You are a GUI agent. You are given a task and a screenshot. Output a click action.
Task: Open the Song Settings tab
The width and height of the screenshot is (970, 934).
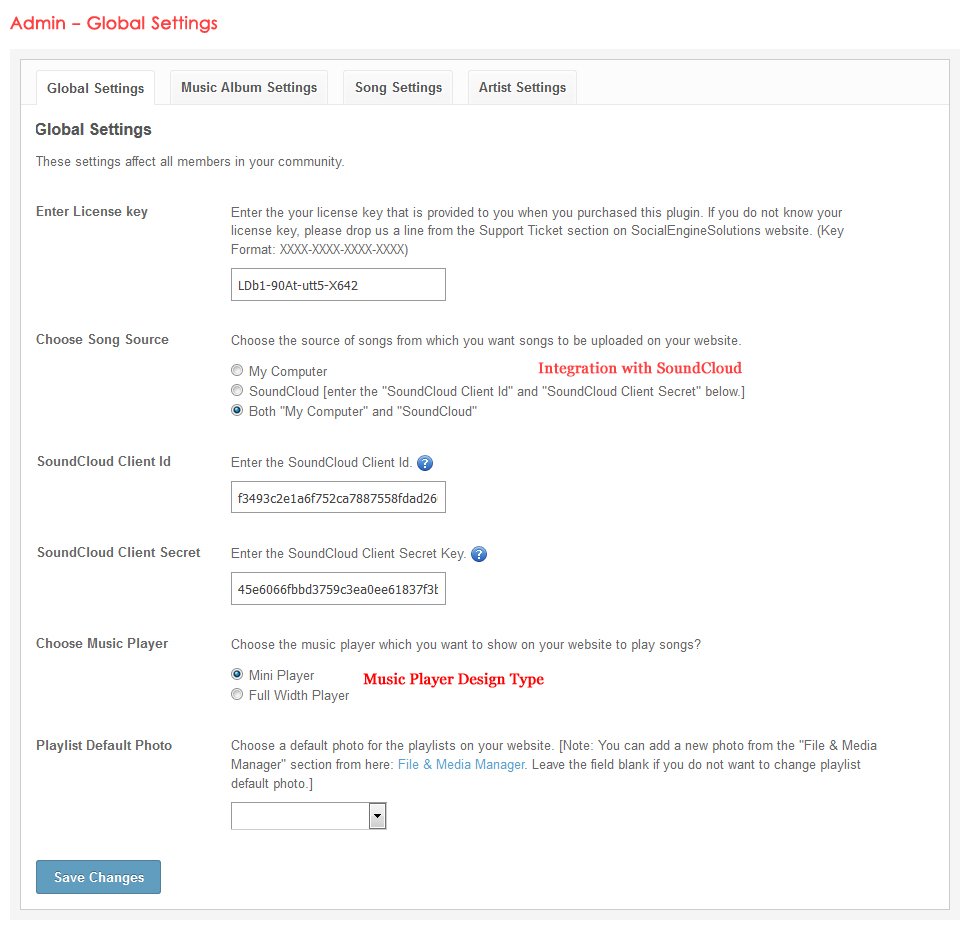[398, 88]
